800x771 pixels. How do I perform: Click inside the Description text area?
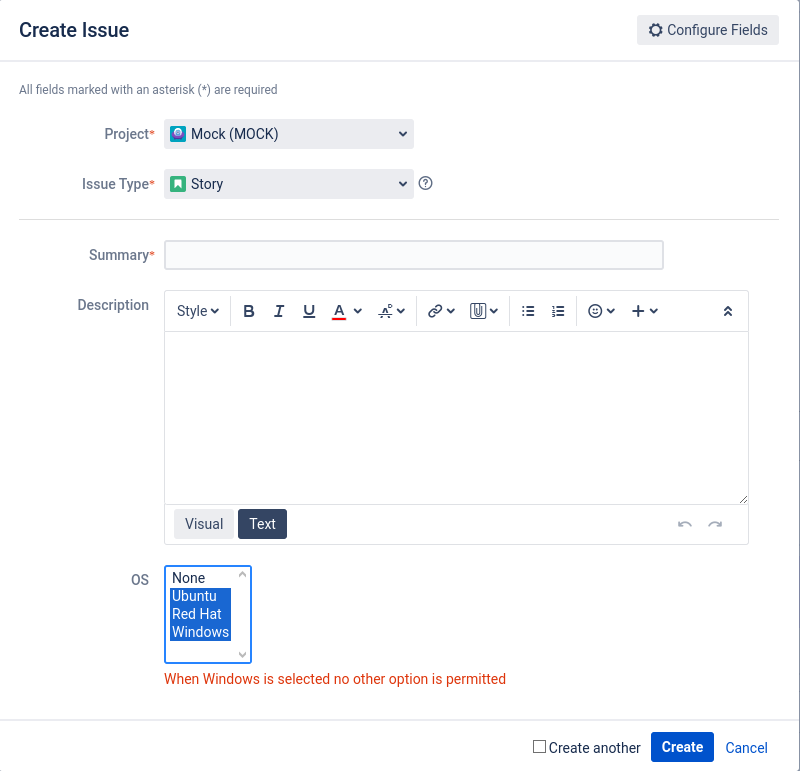[456, 418]
